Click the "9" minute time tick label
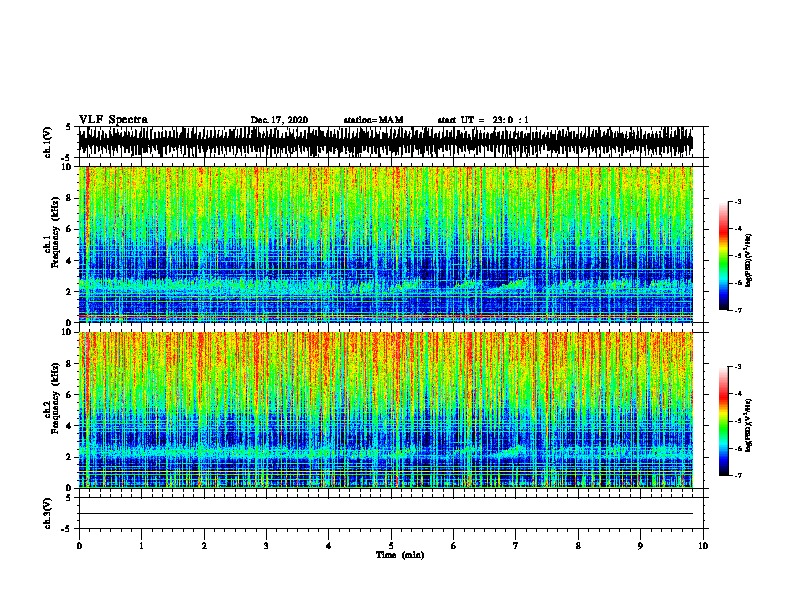792x612 pixels. tap(640, 546)
